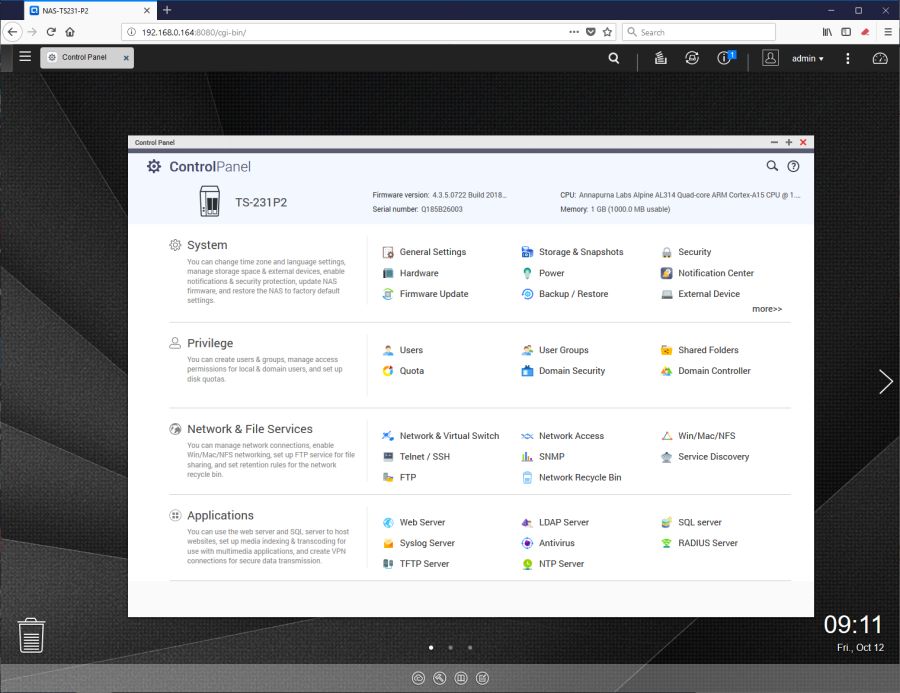Click the Domain Controller icon

tap(666, 371)
